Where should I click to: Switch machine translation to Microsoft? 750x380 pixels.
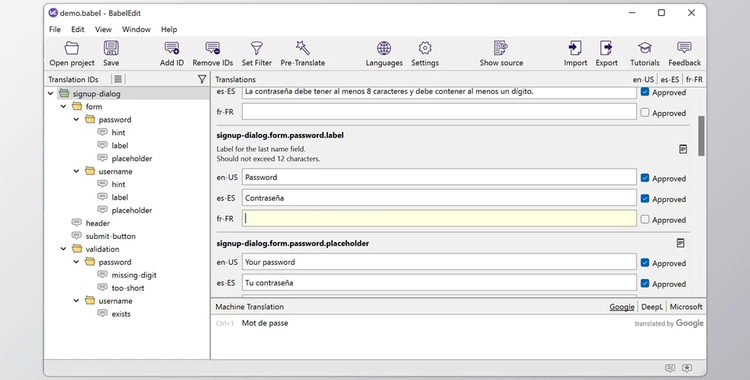point(686,307)
